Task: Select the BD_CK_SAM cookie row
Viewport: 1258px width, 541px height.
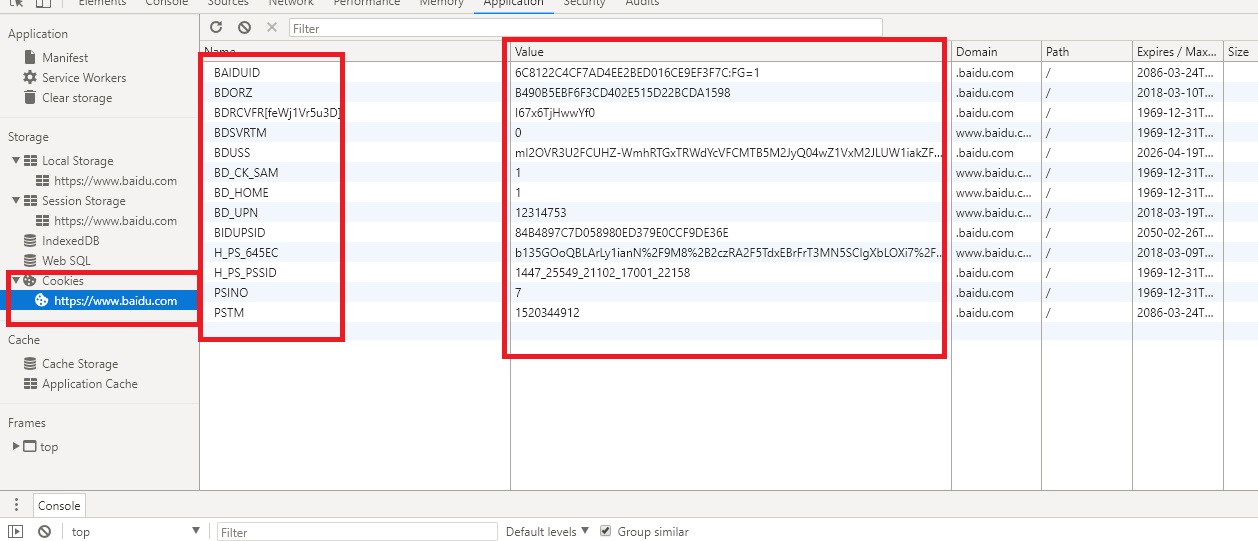Action: click(x=728, y=173)
